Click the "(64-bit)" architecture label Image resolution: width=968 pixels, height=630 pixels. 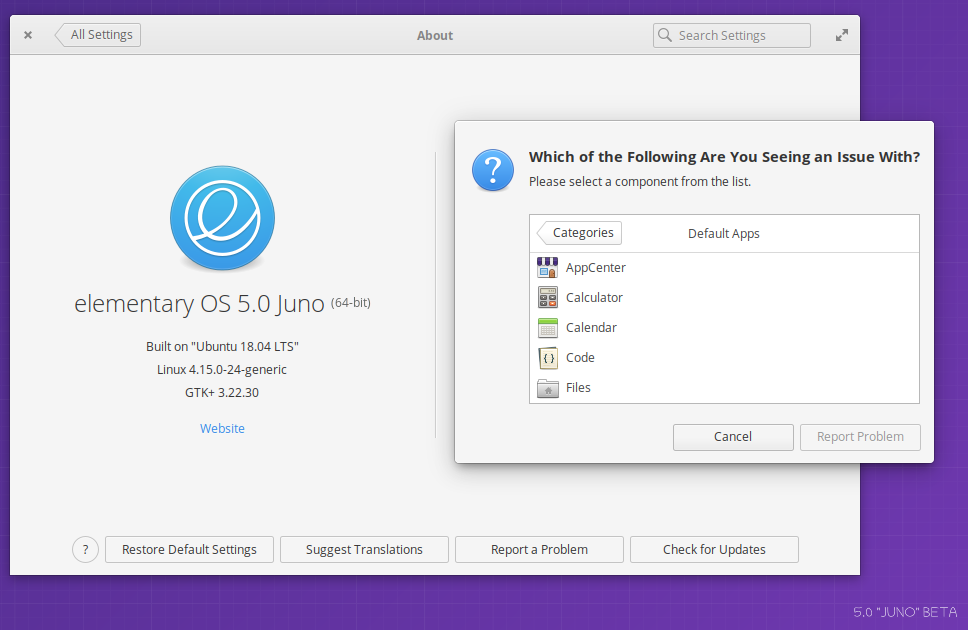[x=351, y=303]
